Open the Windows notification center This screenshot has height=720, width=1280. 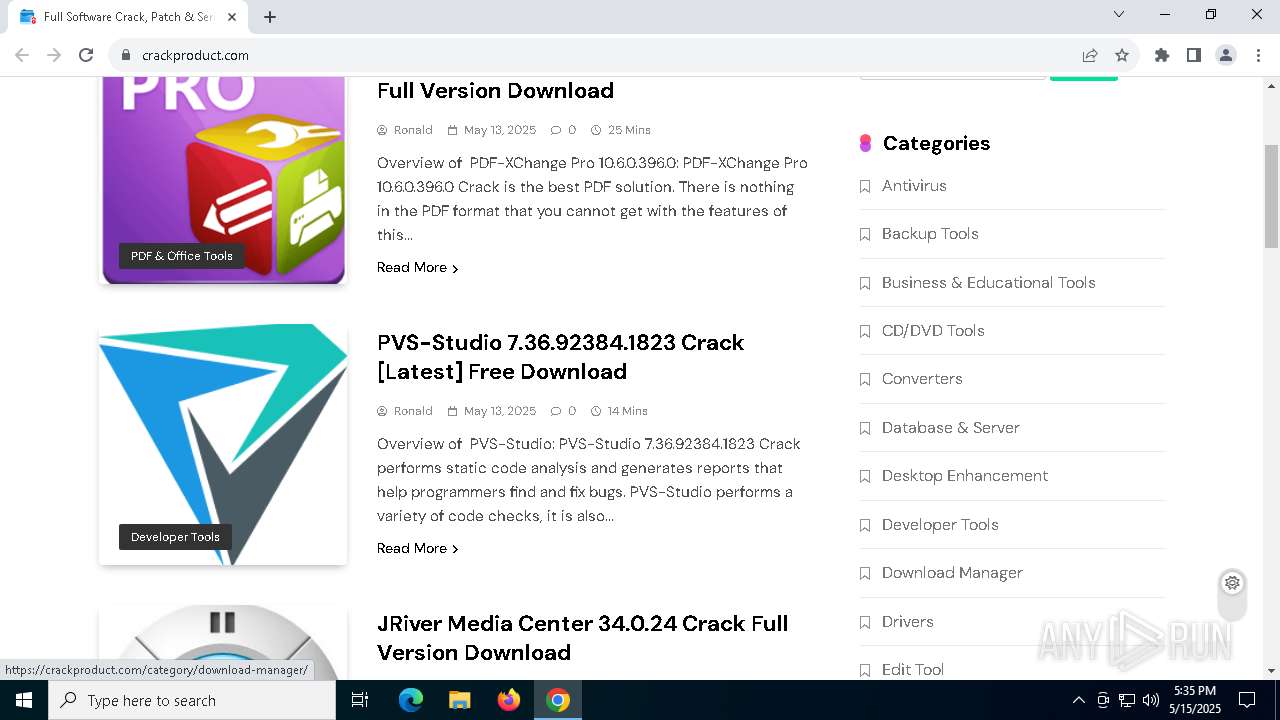coord(1247,700)
